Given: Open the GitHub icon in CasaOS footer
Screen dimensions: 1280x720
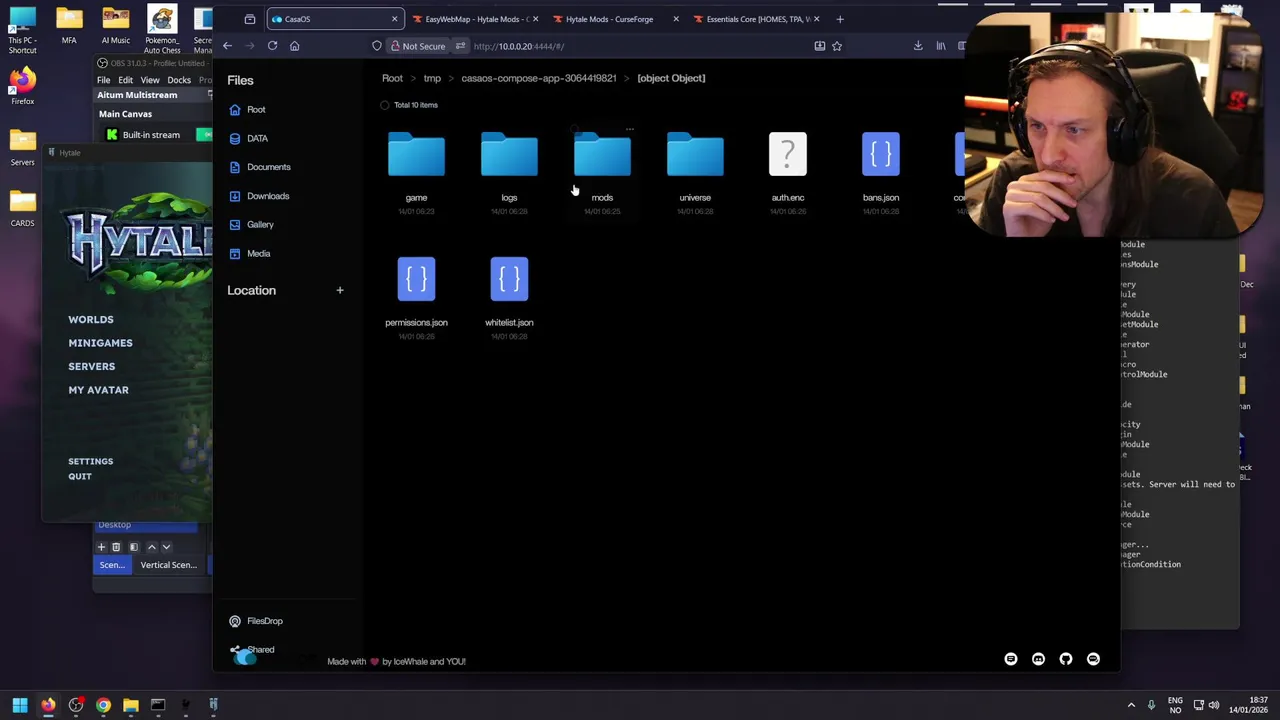Looking at the screenshot, I should point(1066,659).
